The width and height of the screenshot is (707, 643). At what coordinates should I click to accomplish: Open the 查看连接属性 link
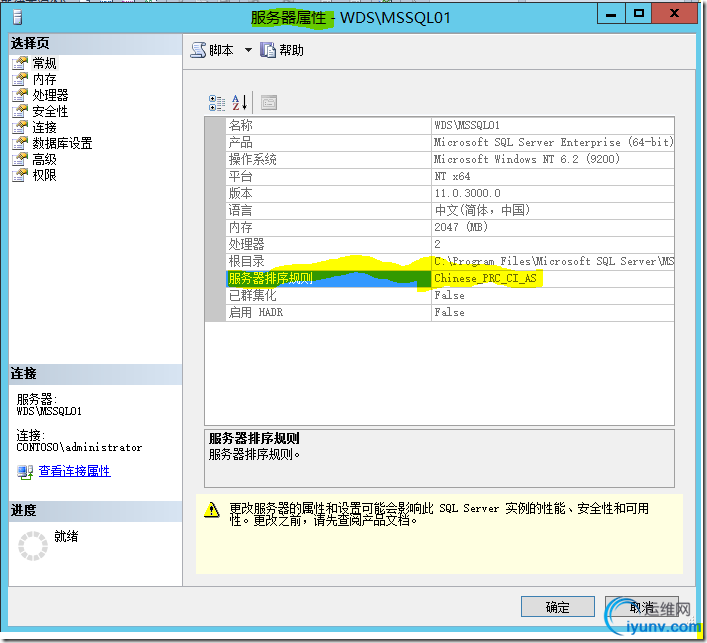click(x=75, y=471)
